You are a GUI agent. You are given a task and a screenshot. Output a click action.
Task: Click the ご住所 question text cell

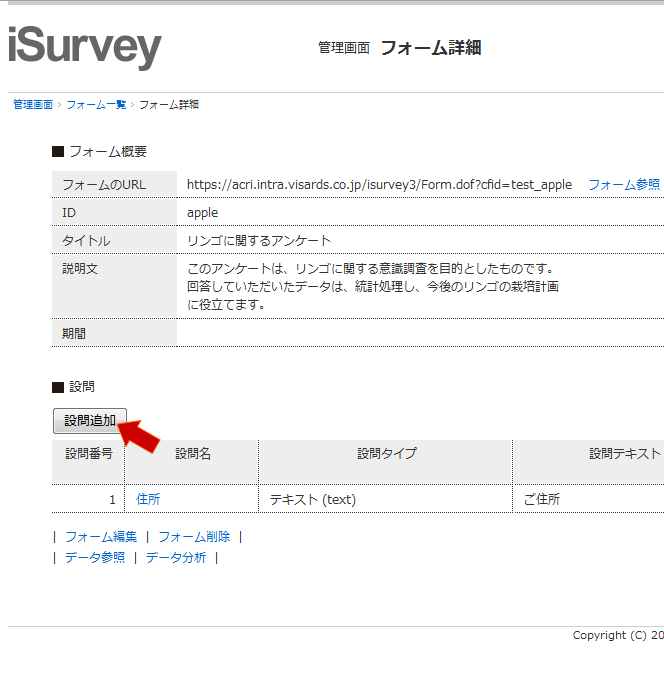[x=542, y=499]
